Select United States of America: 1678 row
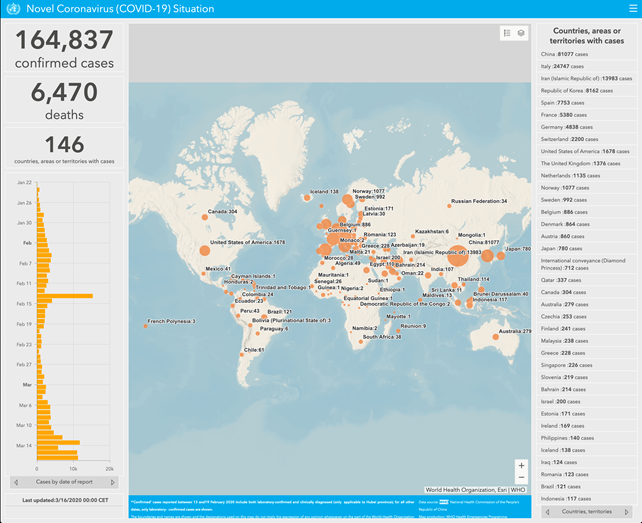Screen dimensions: 642x523 tap(587, 151)
